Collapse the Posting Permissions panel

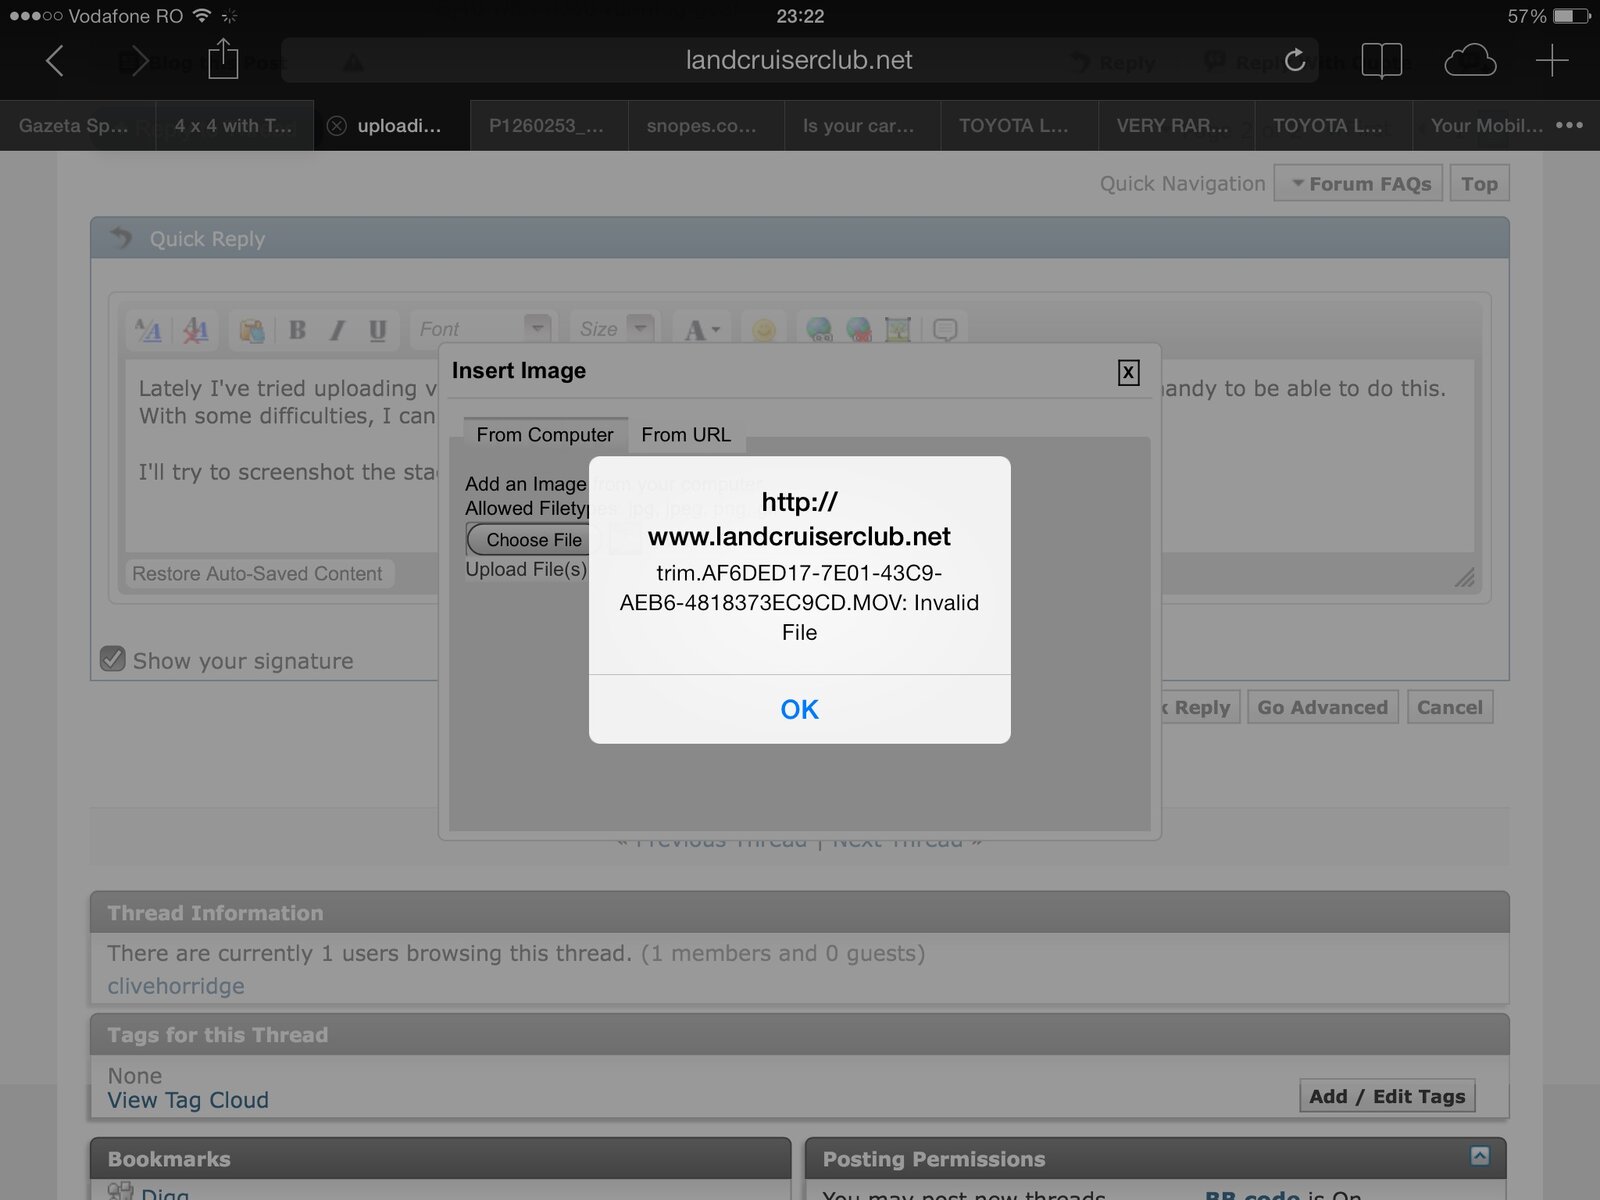1480,1156
